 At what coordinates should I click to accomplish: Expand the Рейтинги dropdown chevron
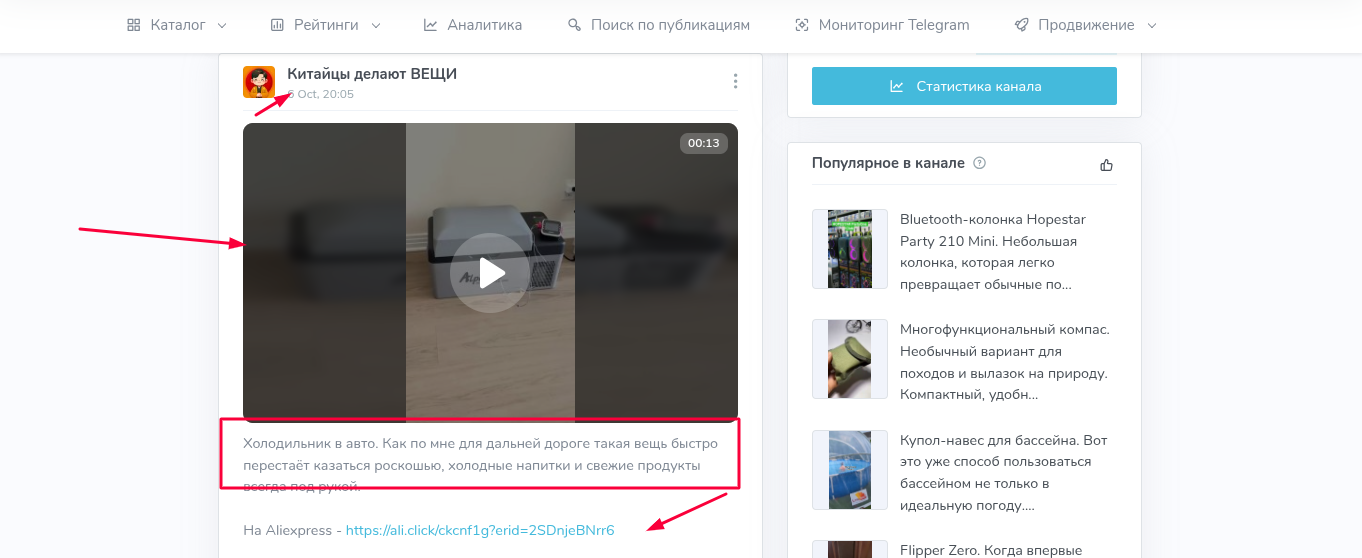coord(375,25)
